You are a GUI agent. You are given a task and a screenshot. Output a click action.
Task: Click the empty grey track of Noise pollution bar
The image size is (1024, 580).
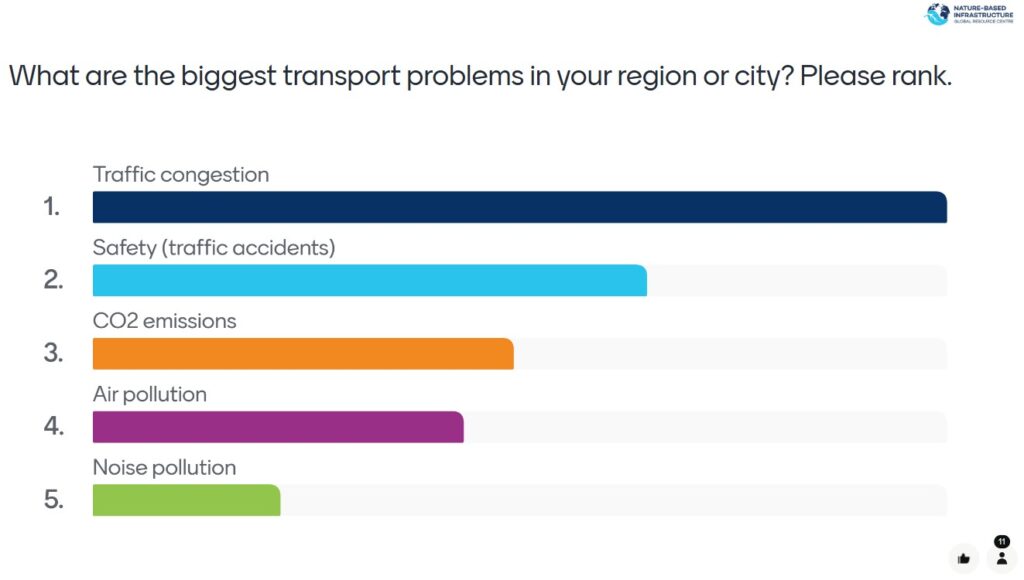pos(612,500)
